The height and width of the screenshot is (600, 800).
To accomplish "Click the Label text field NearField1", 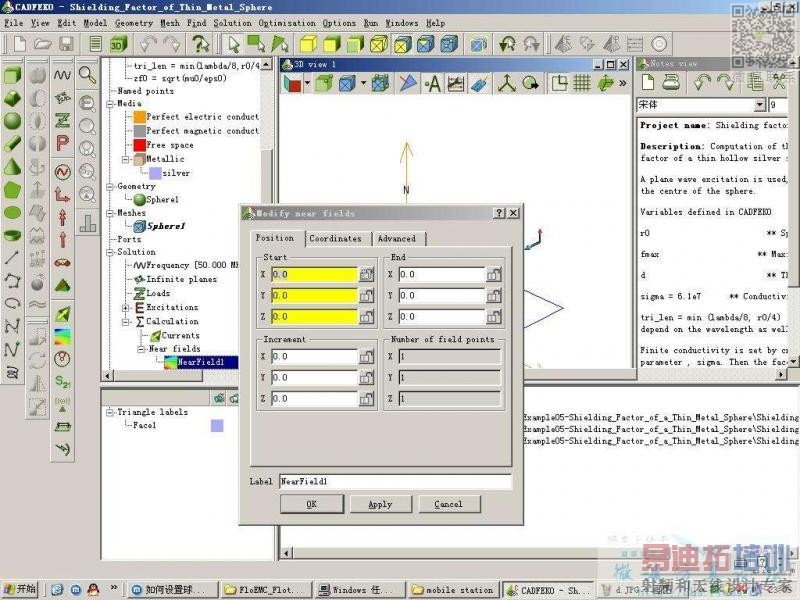I will coord(395,481).
